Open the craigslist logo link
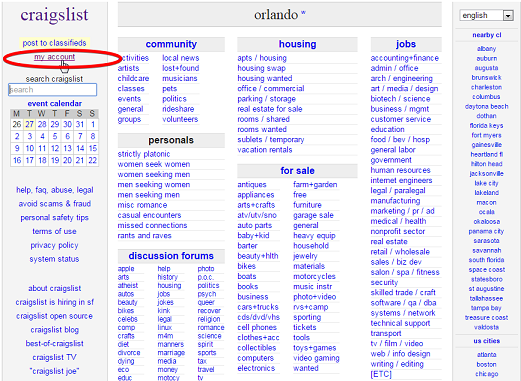Image resolution: width=521 pixels, height=381 pixels. click(54, 15)
